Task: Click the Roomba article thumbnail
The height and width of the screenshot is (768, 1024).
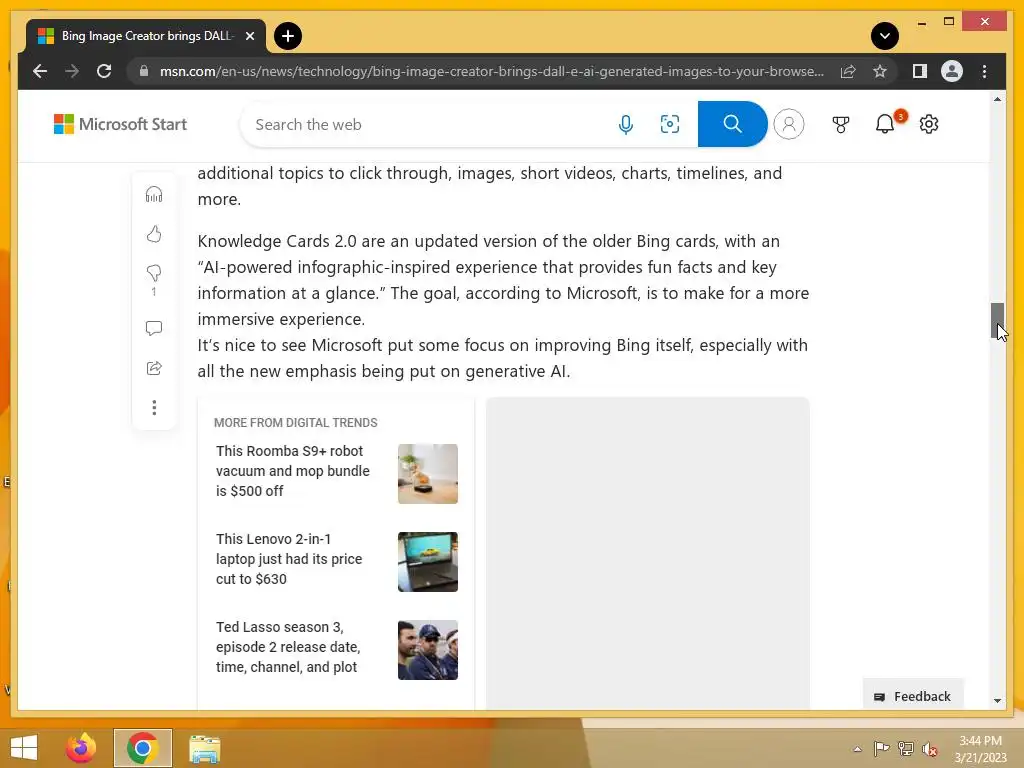Action: point(428,474)
